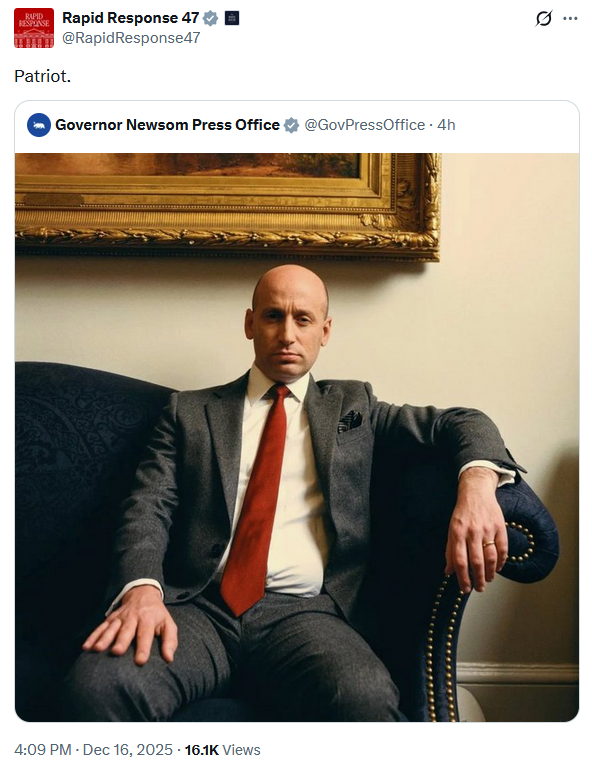Image resolution: width=592 pixels, height=764 pixels.
Task: Click Rapid Response 47 blue verified badge
Action: point(210,18)
